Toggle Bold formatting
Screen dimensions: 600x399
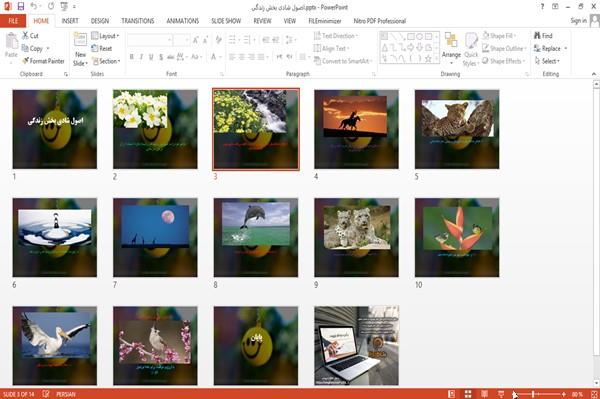click(132, 57)
